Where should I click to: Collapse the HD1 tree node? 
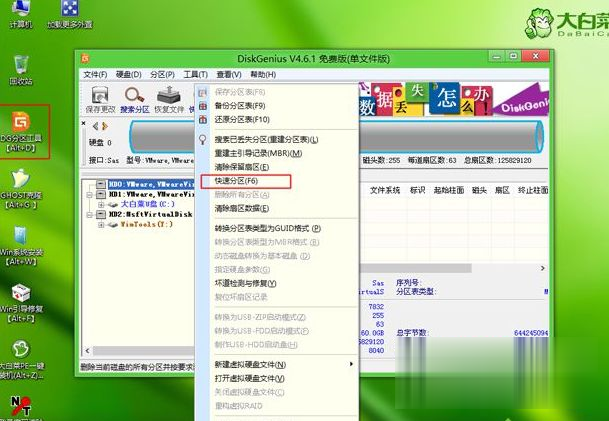click(90, 194)
